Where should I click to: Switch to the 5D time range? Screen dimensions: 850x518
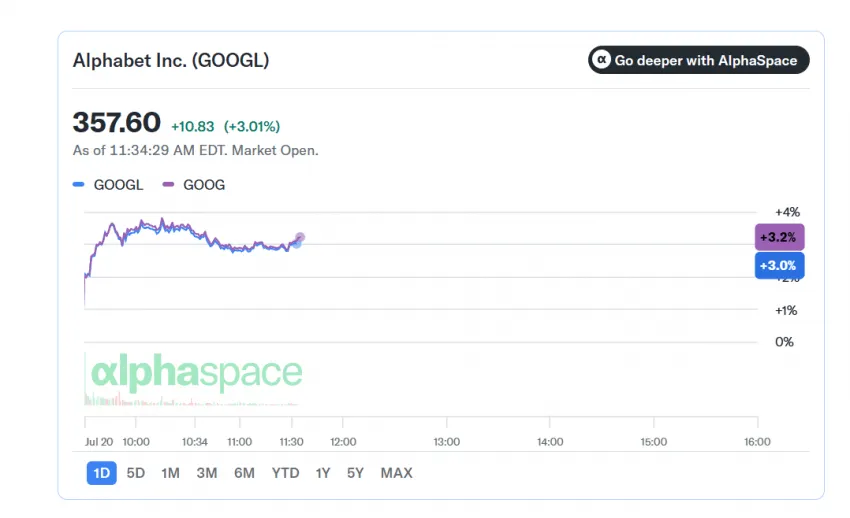pos(136,473)
